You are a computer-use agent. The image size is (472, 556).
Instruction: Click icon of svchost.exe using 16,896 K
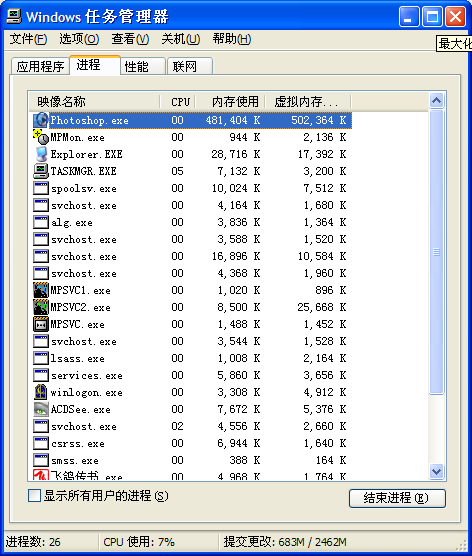pos(40,256)
